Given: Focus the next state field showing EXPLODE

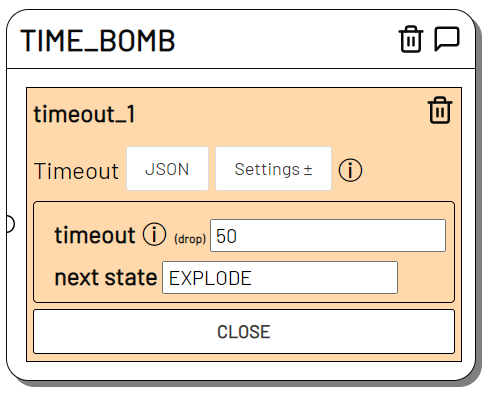Looking at the screenshot, I should point(280,278).
